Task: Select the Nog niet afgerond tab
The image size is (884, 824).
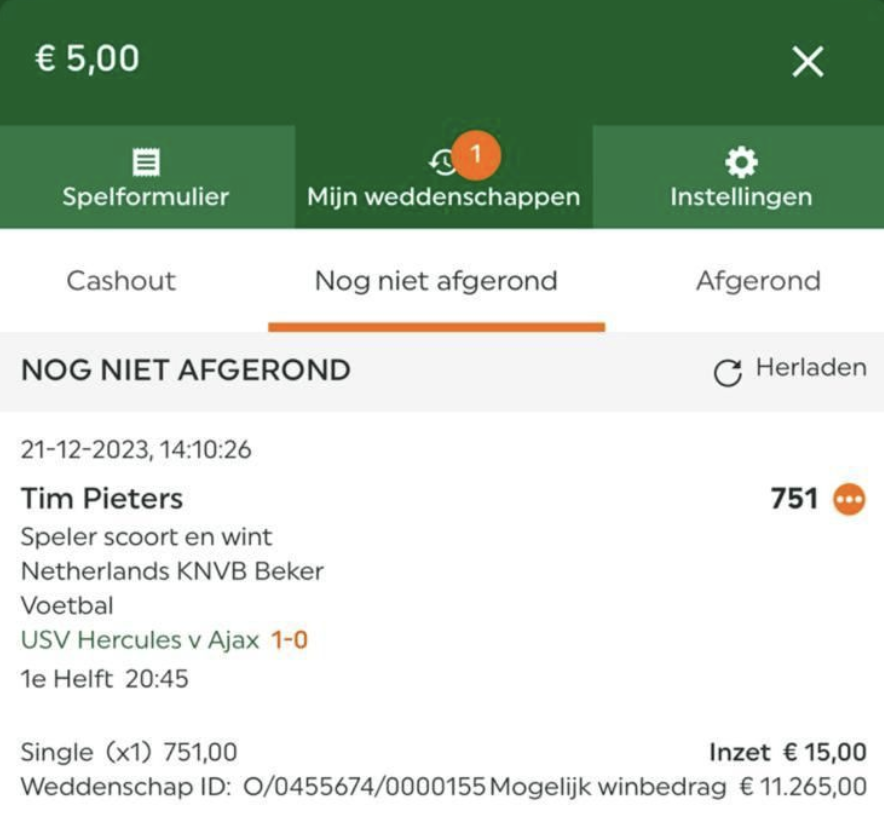Action: (436, 281)
